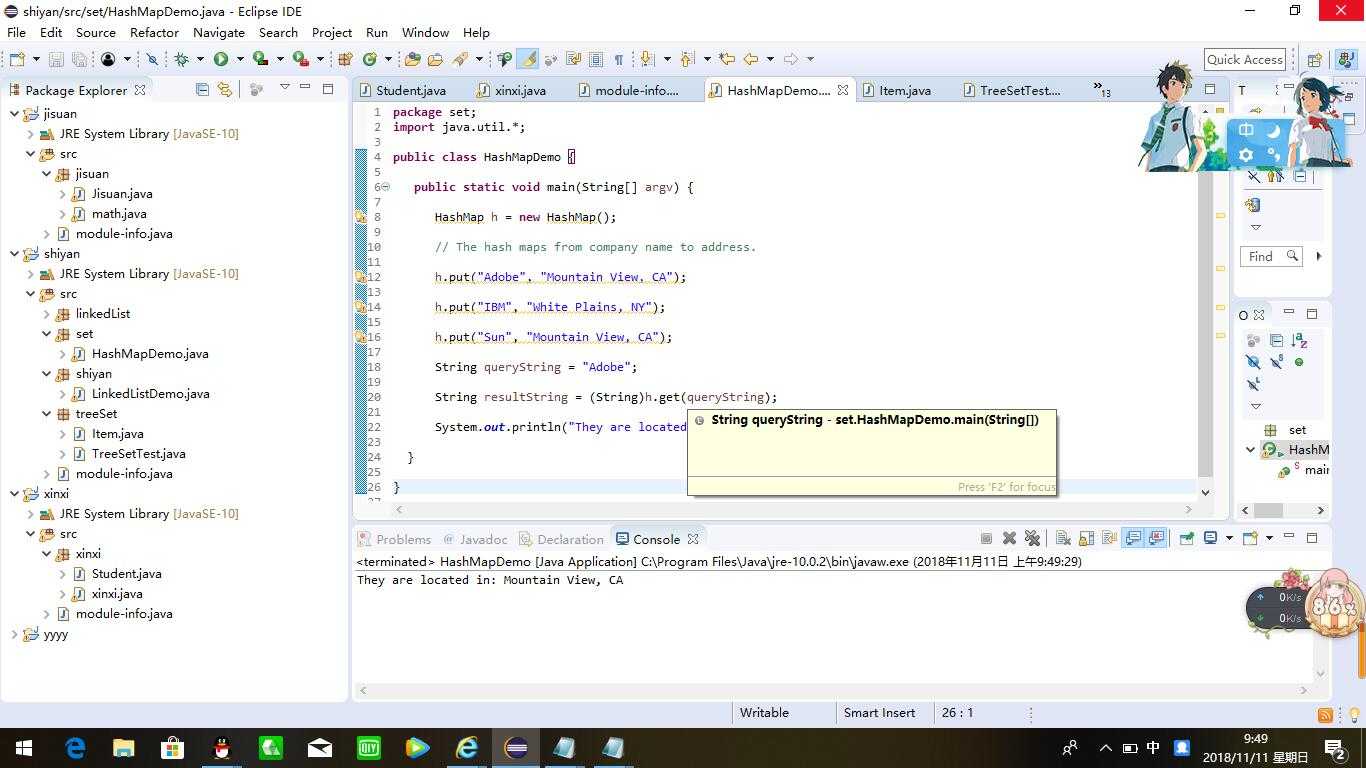The height and width of the screenshot is (768, 1366).
Task: Open the Windows Start menu
Action: point(24,747)
